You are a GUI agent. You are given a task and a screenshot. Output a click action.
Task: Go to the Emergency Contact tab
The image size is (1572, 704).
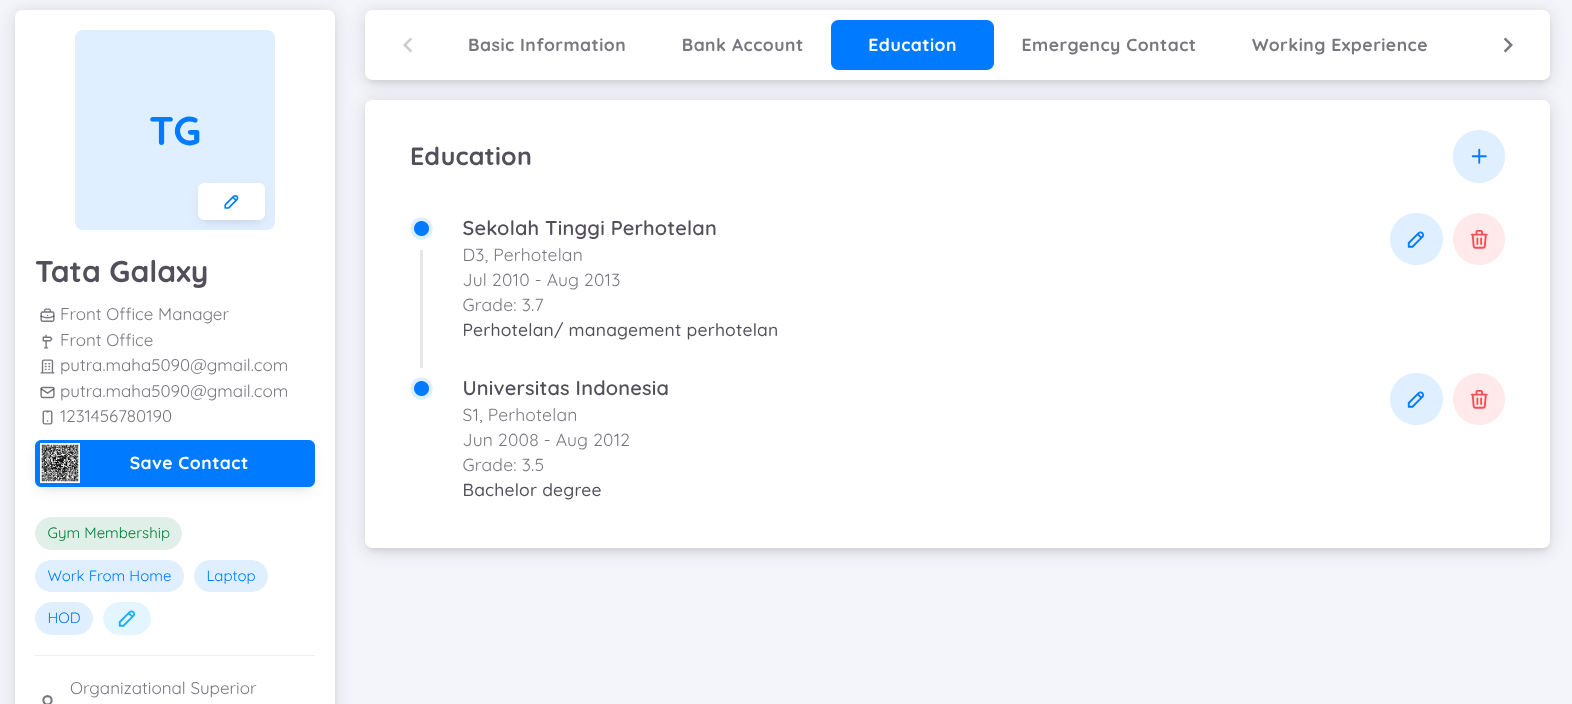(x=1108, y=45)
